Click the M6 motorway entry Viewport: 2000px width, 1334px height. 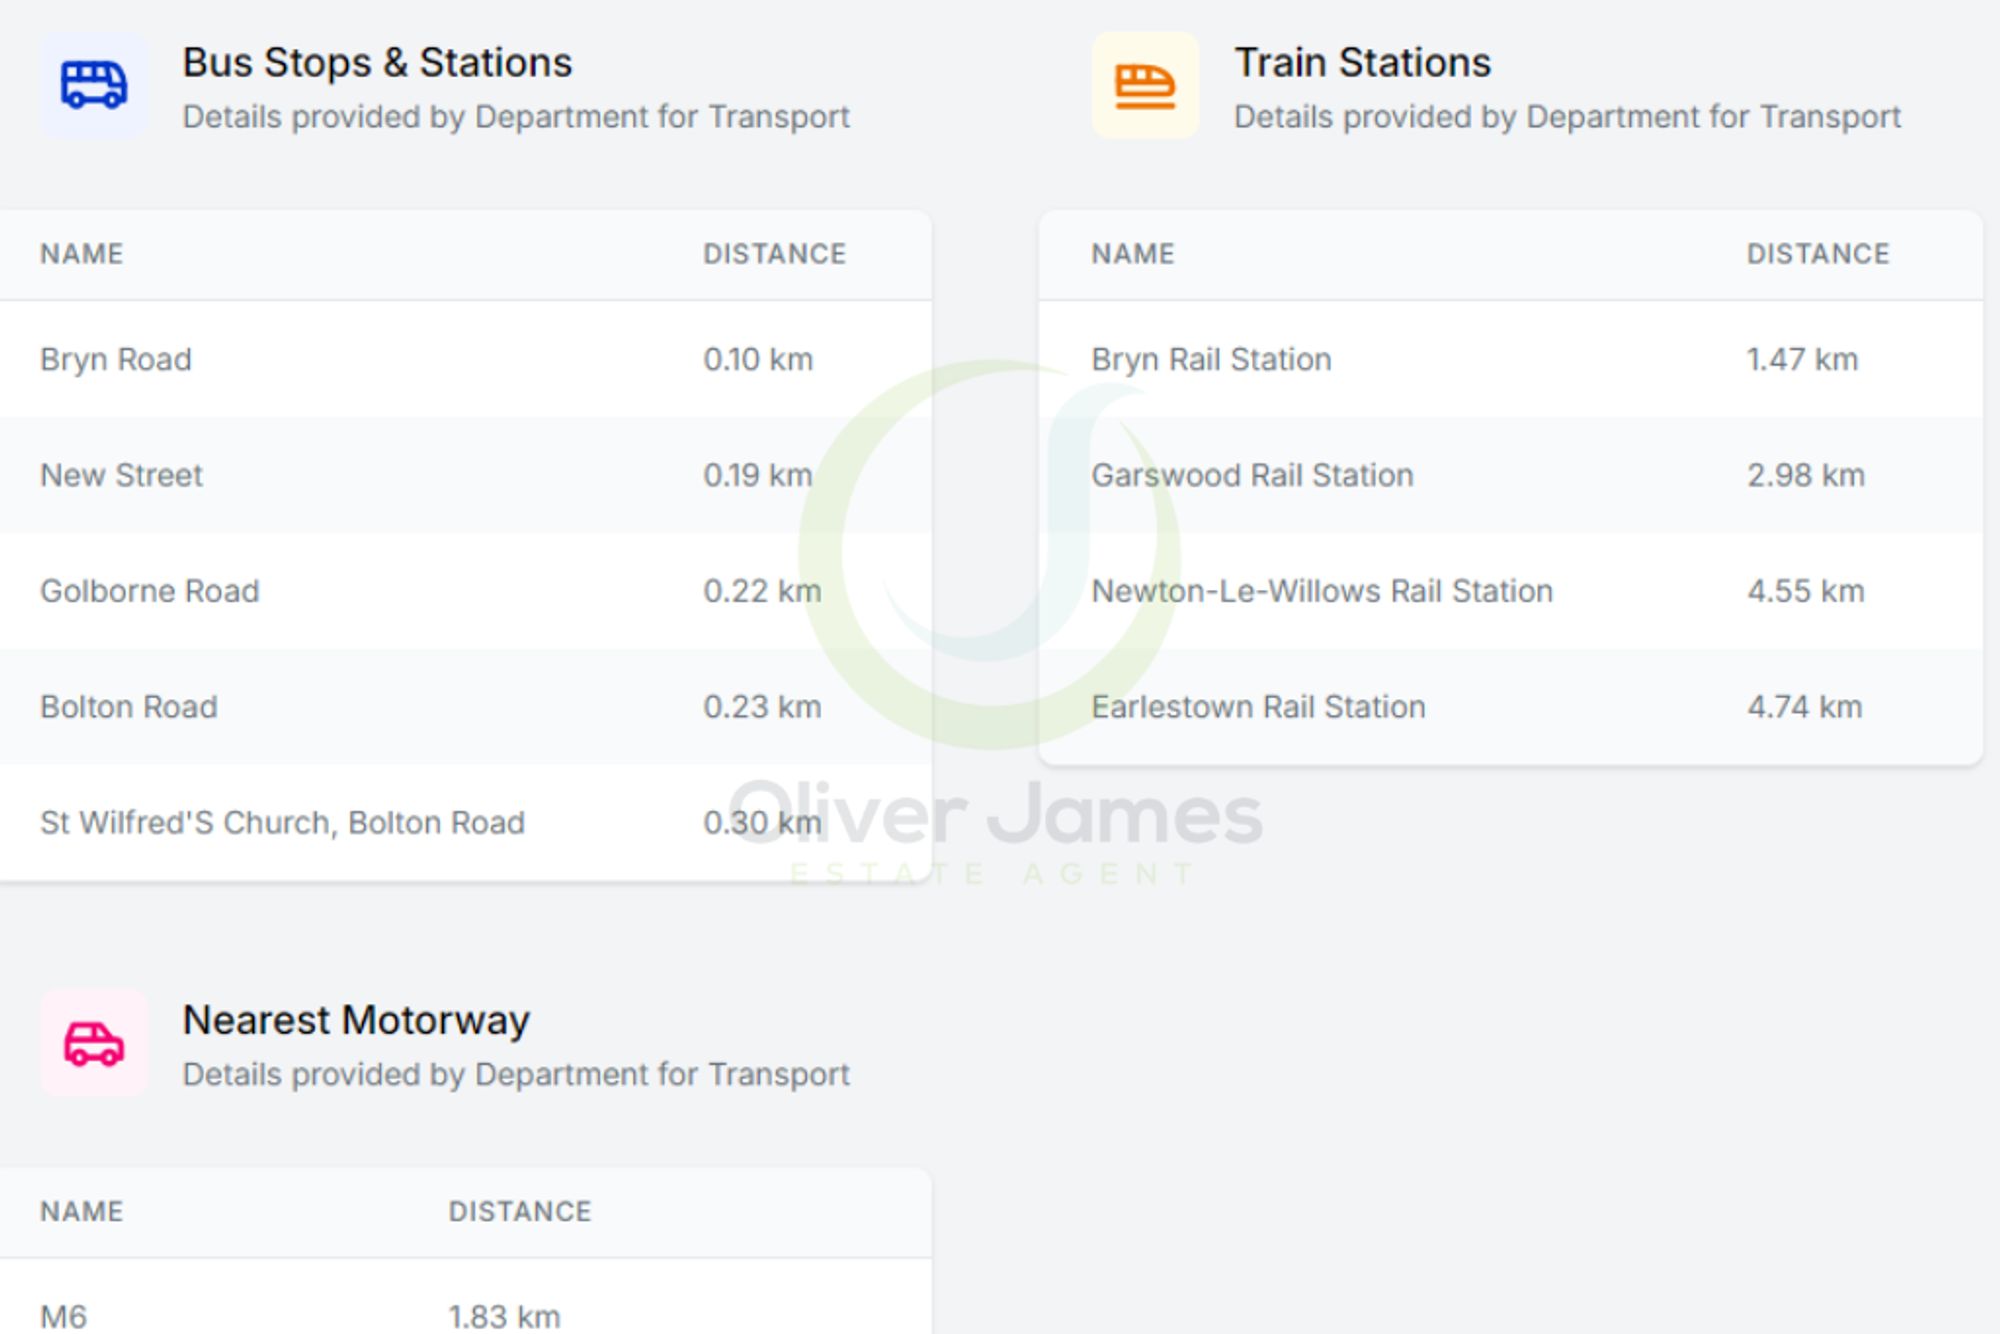tap(64, 1316)
